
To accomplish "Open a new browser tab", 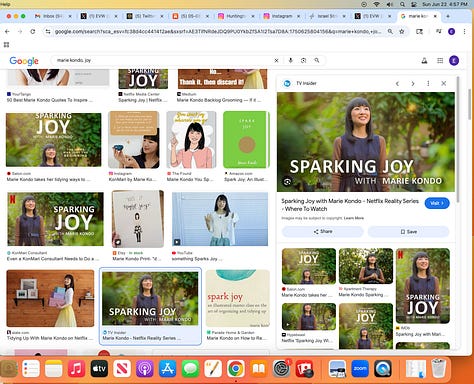I will pos(448,16).
